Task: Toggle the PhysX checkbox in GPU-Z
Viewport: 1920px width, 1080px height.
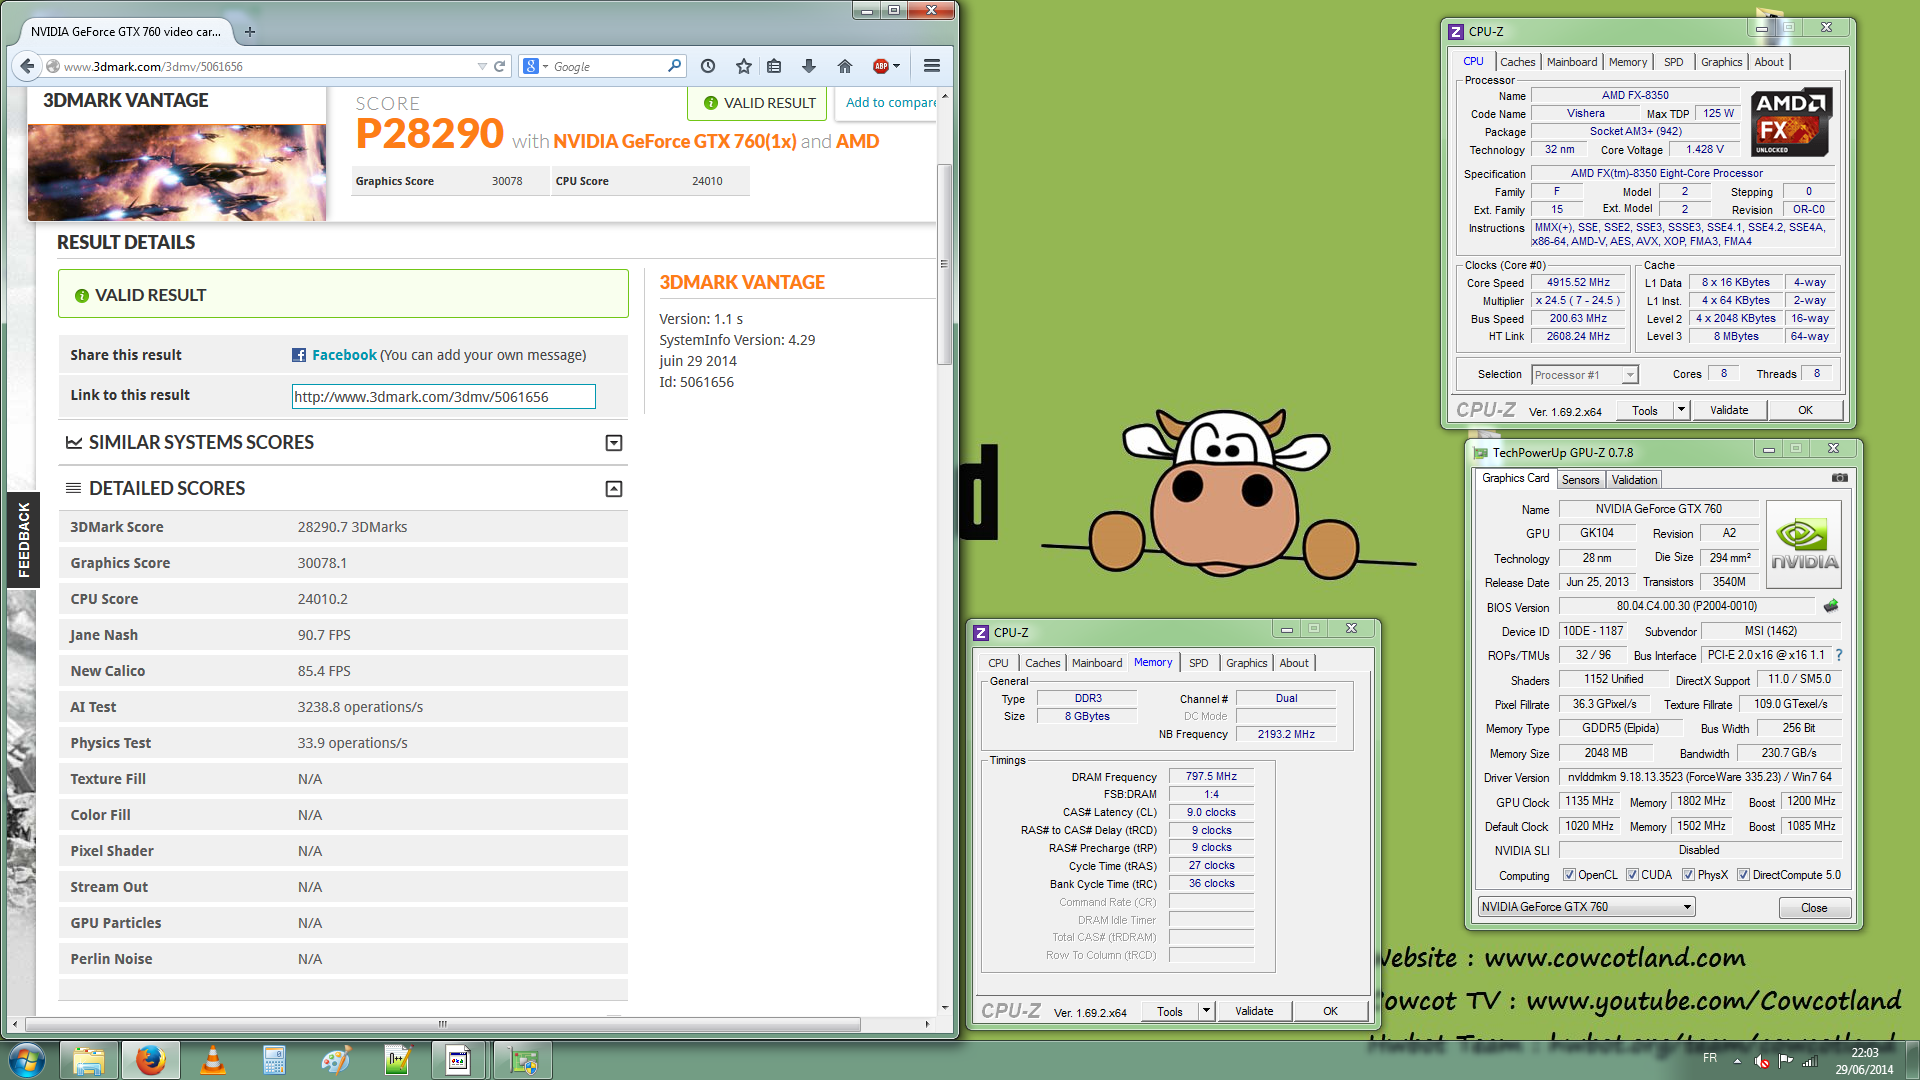Action: (x=1688, y=875)
